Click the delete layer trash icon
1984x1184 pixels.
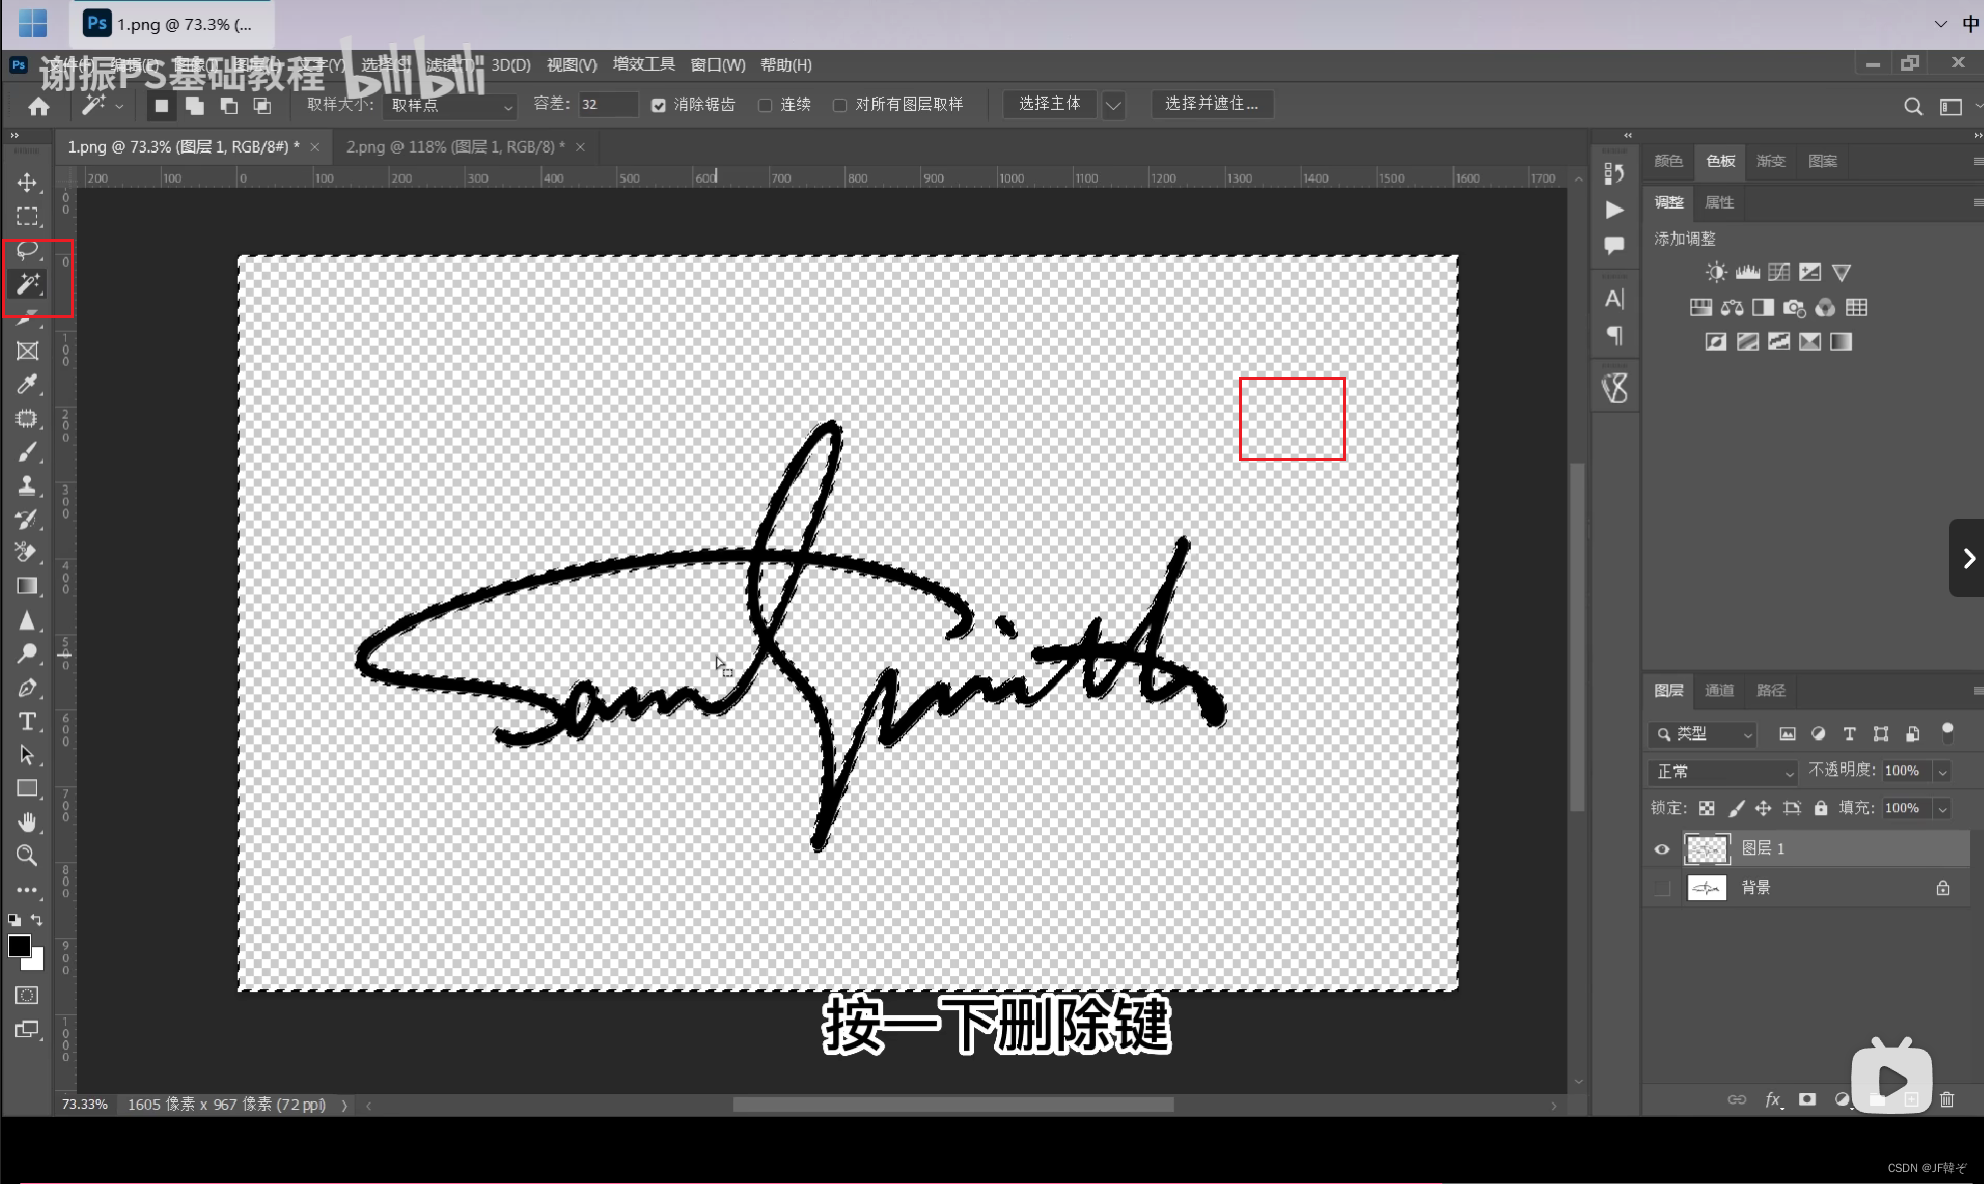(1946, 1100)
